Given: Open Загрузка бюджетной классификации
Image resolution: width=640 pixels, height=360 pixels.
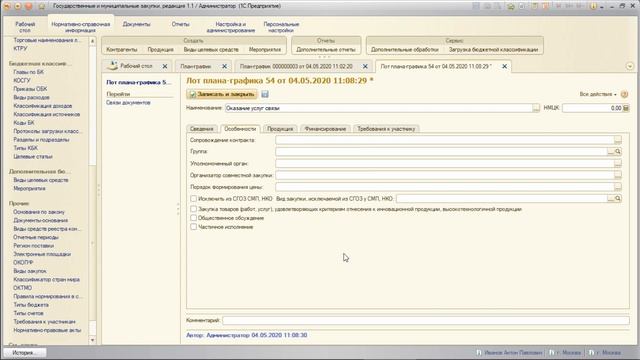Looking at the screenshot, I should [x=493, y=49].
